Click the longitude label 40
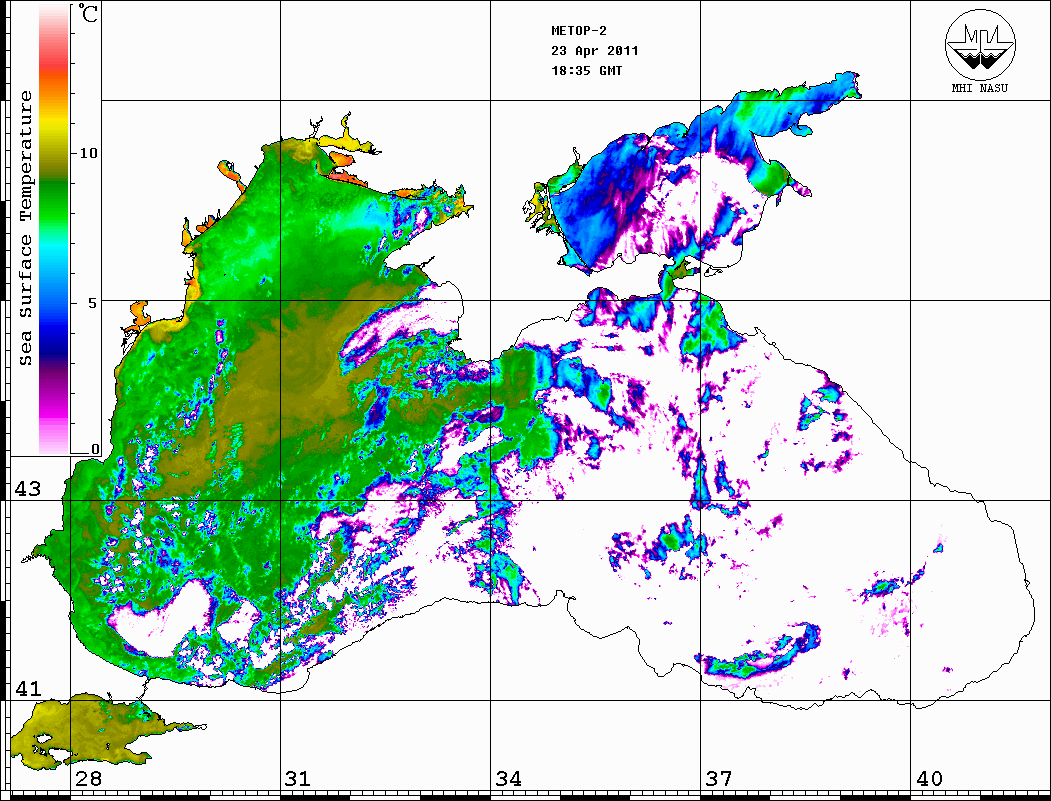1051x801 pixels. coord(929,779)
